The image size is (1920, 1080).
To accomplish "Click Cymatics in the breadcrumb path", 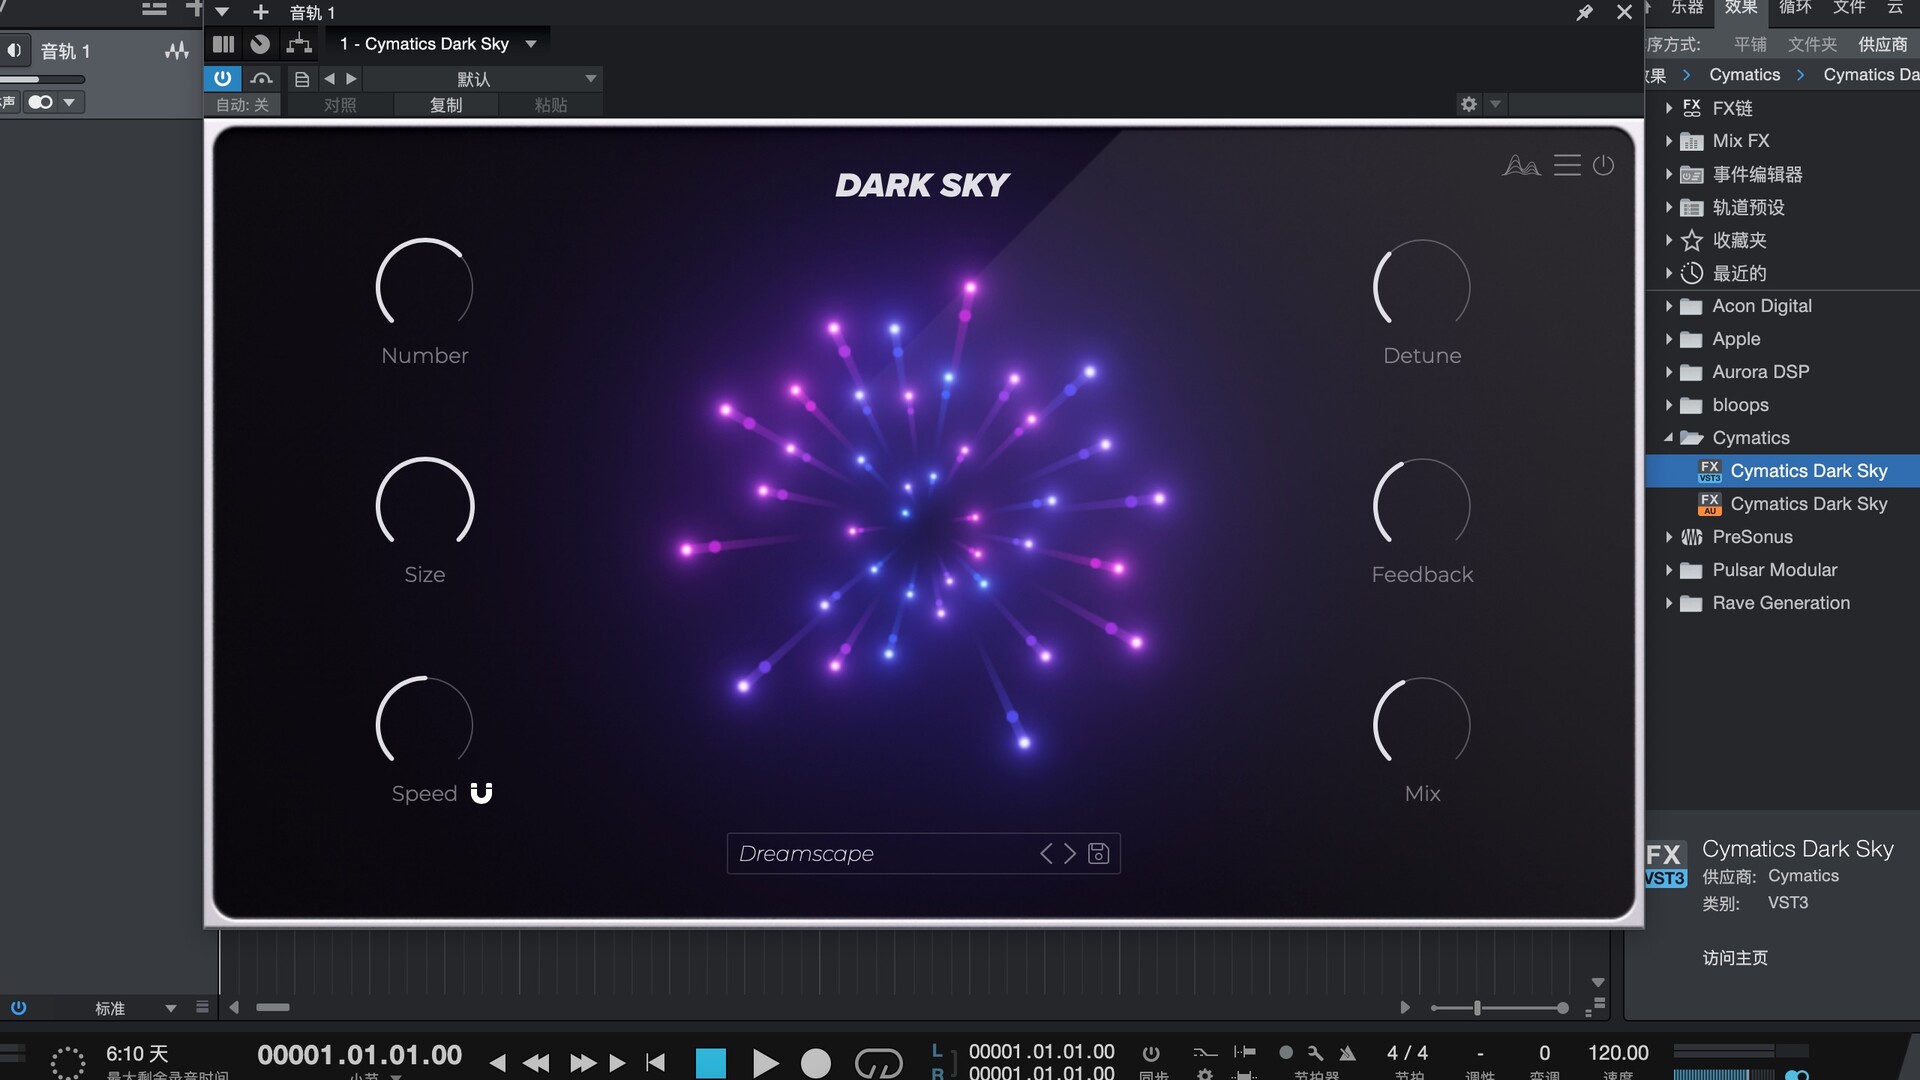I will click(1744, 75).
